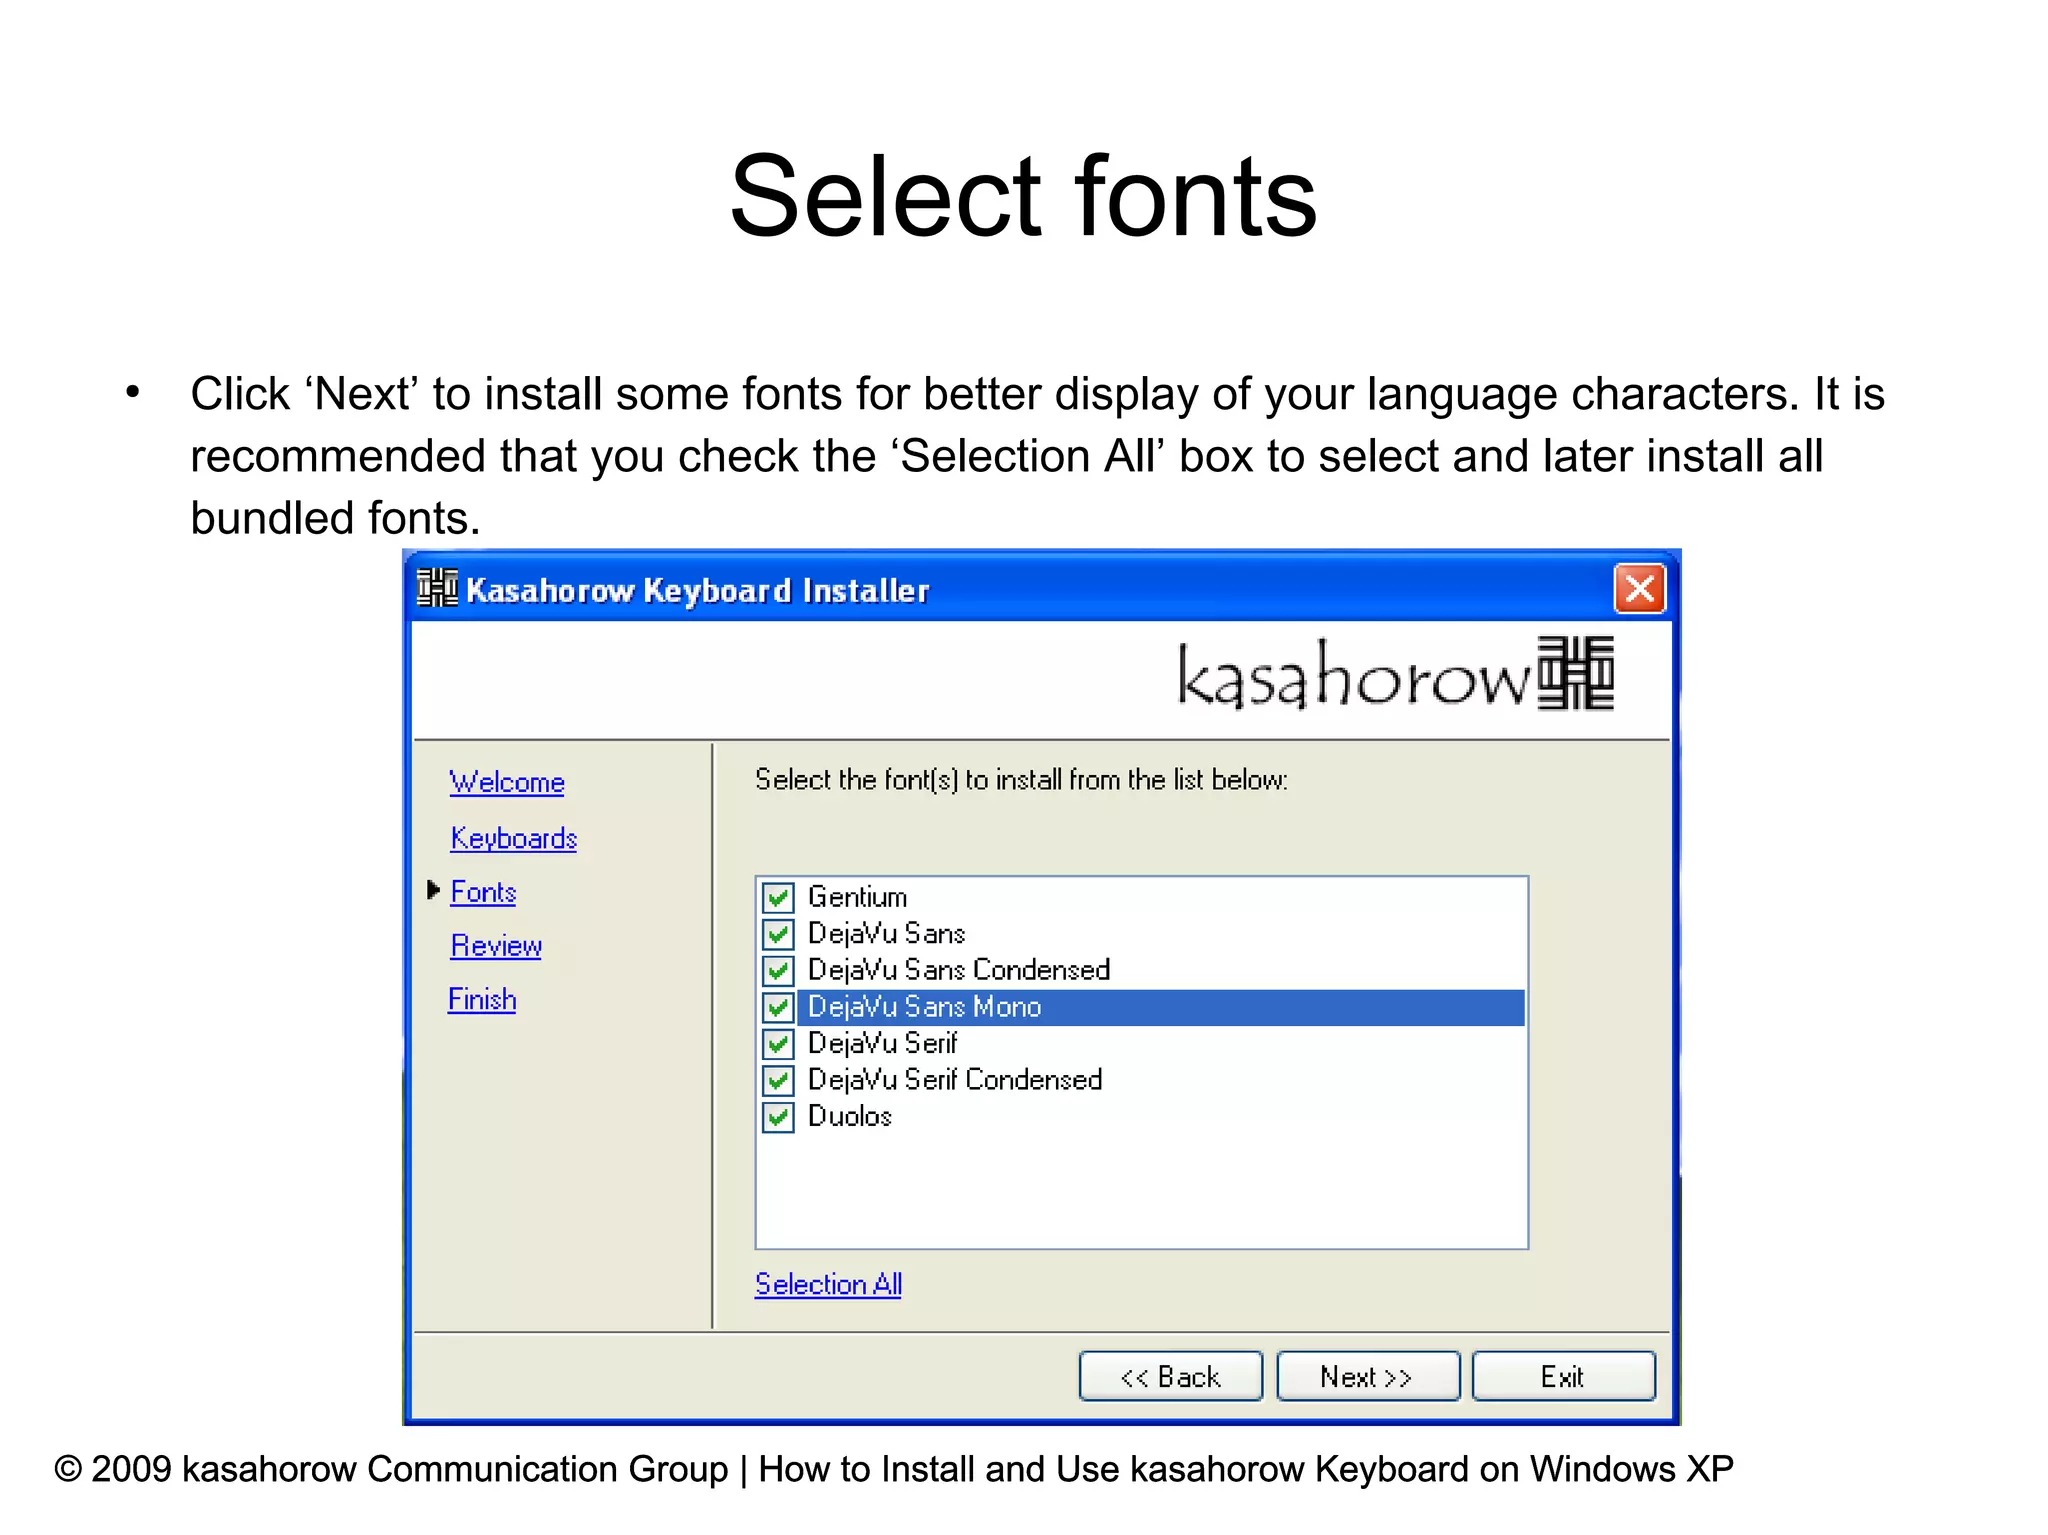
Task: Select the DejaVu Sans Condensed row text
Action: [959, 970]
